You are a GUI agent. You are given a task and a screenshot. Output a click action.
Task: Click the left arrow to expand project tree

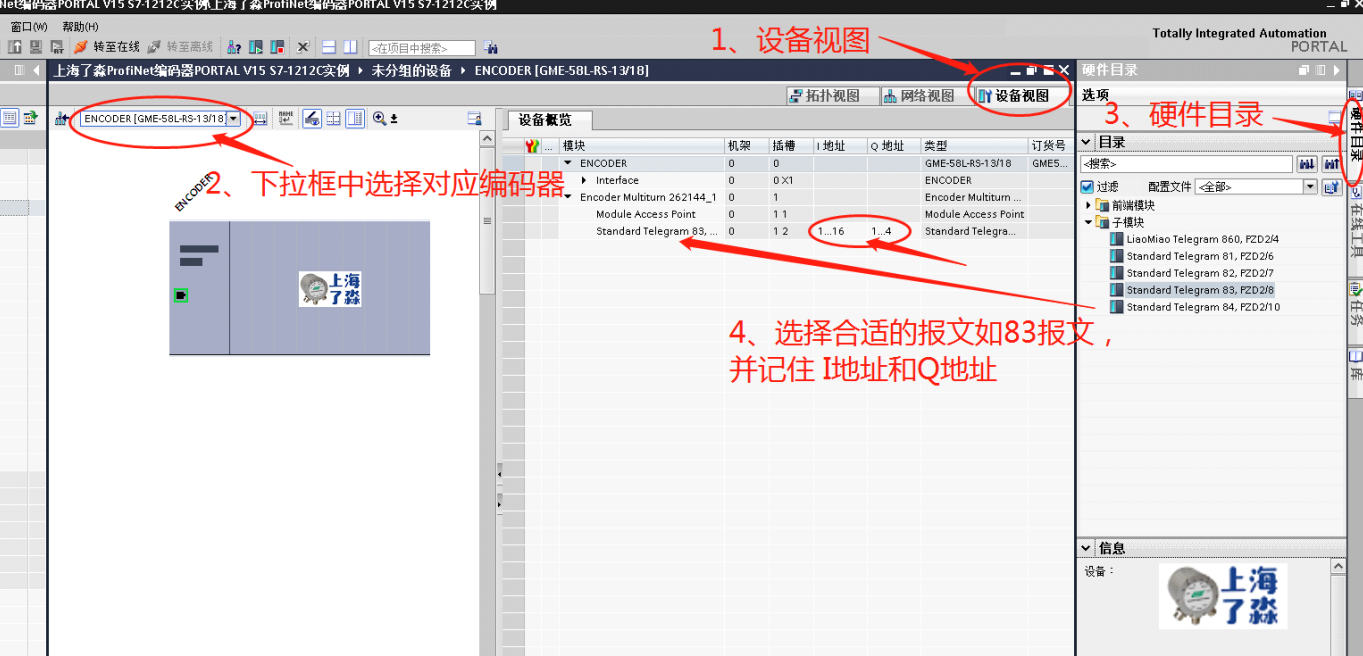coord(37,70)
